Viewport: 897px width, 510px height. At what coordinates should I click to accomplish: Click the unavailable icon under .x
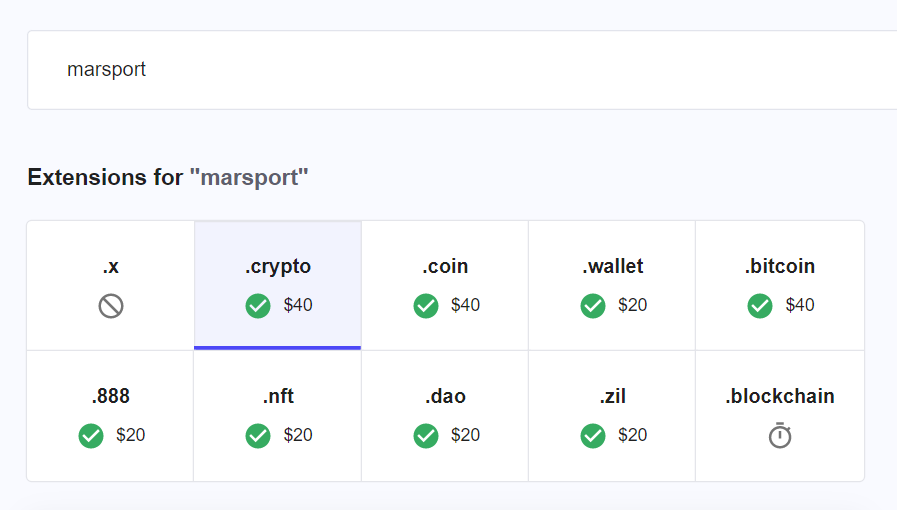pos(111,306)
